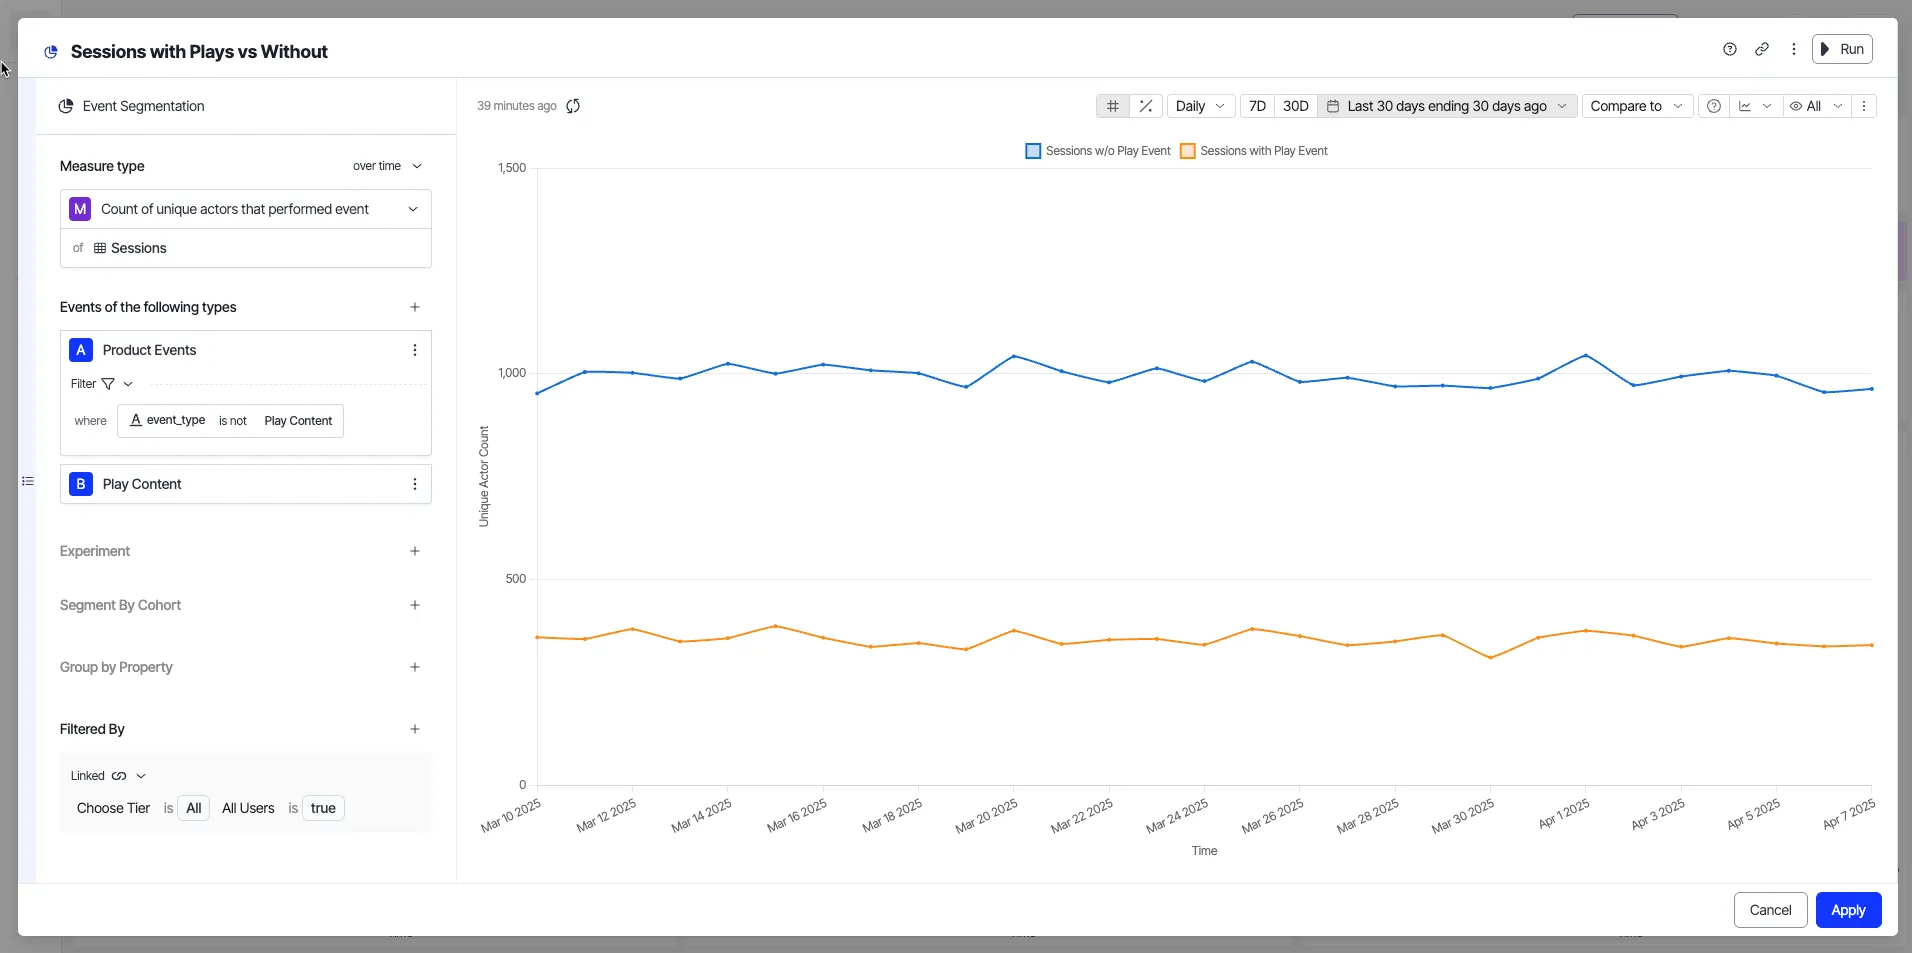Select the Sessions table entry
The height and width of the screenshot is (953, 1912).
click(x=130, y=248)
